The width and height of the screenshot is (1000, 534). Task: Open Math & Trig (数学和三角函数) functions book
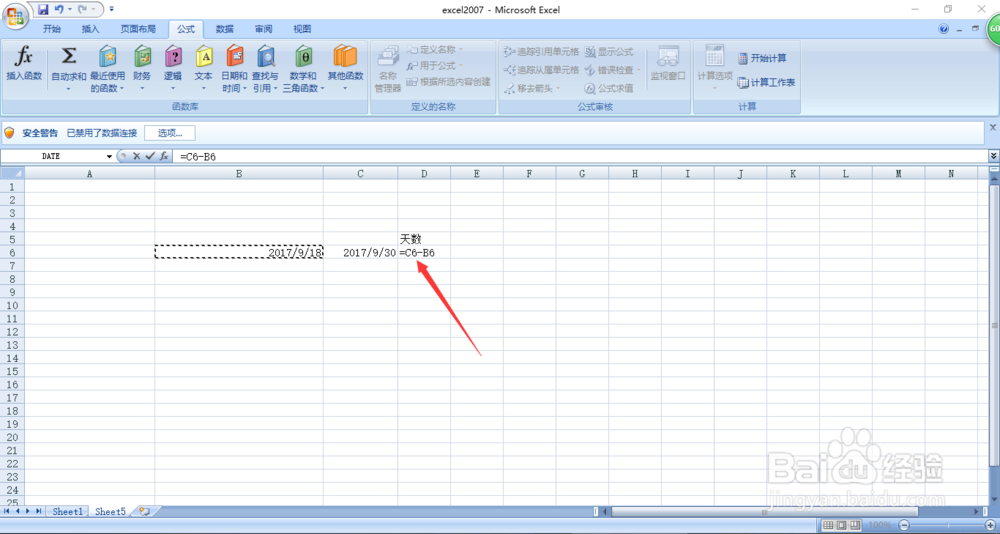(304, 56)
